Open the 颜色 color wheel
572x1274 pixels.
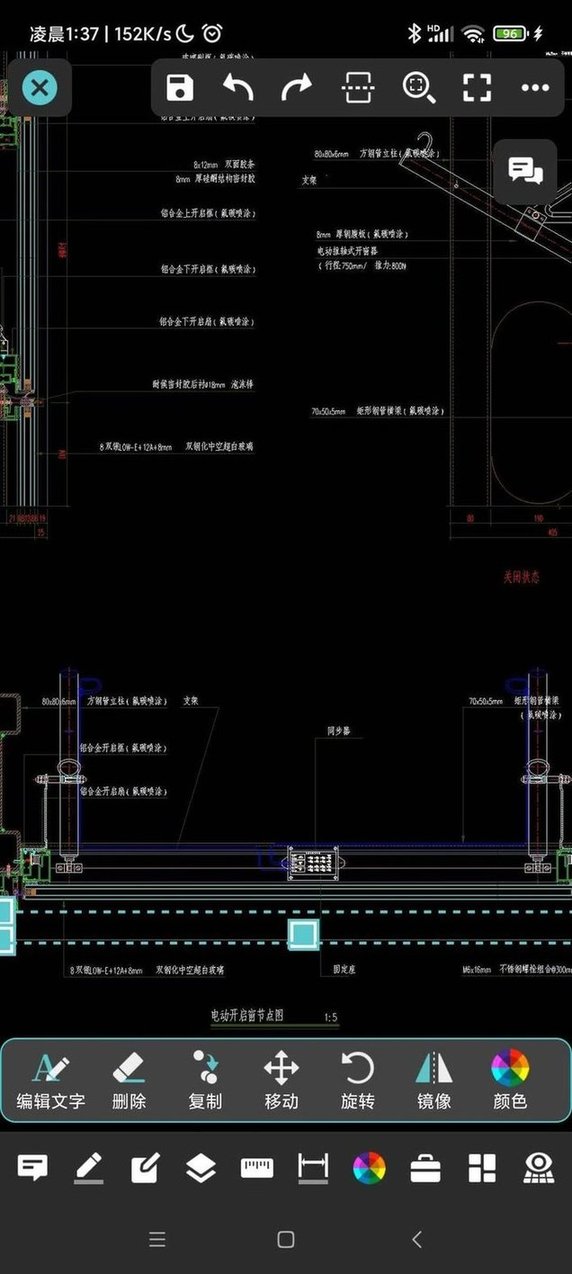(510, 1080)
